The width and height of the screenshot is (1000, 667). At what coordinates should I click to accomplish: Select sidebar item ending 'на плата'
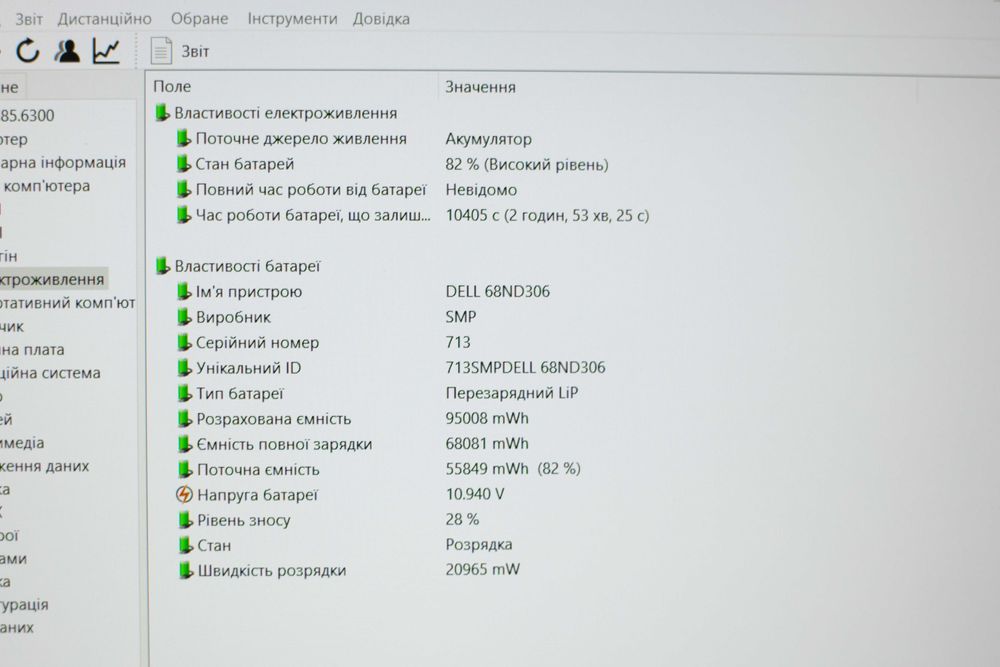[x=32, y=349]
